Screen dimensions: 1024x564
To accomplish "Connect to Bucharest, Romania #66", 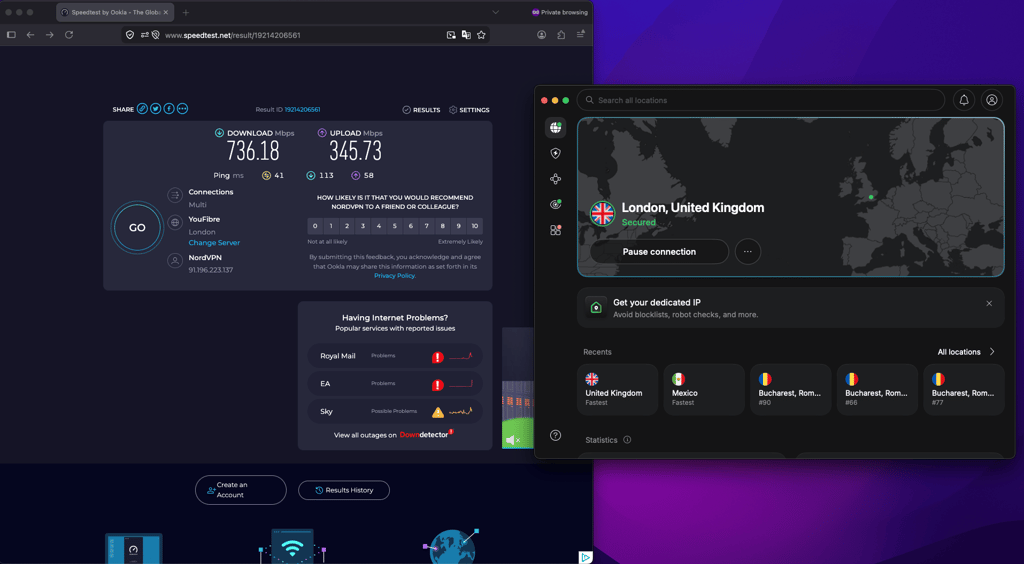I will (877, 390).
